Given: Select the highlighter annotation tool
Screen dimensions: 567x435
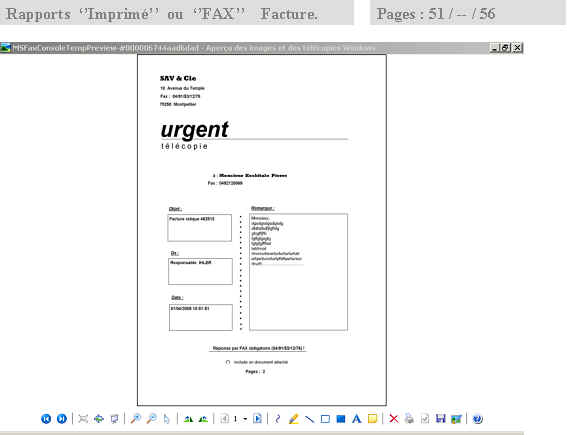Looking at the screenshot, I should click(294, 419).
